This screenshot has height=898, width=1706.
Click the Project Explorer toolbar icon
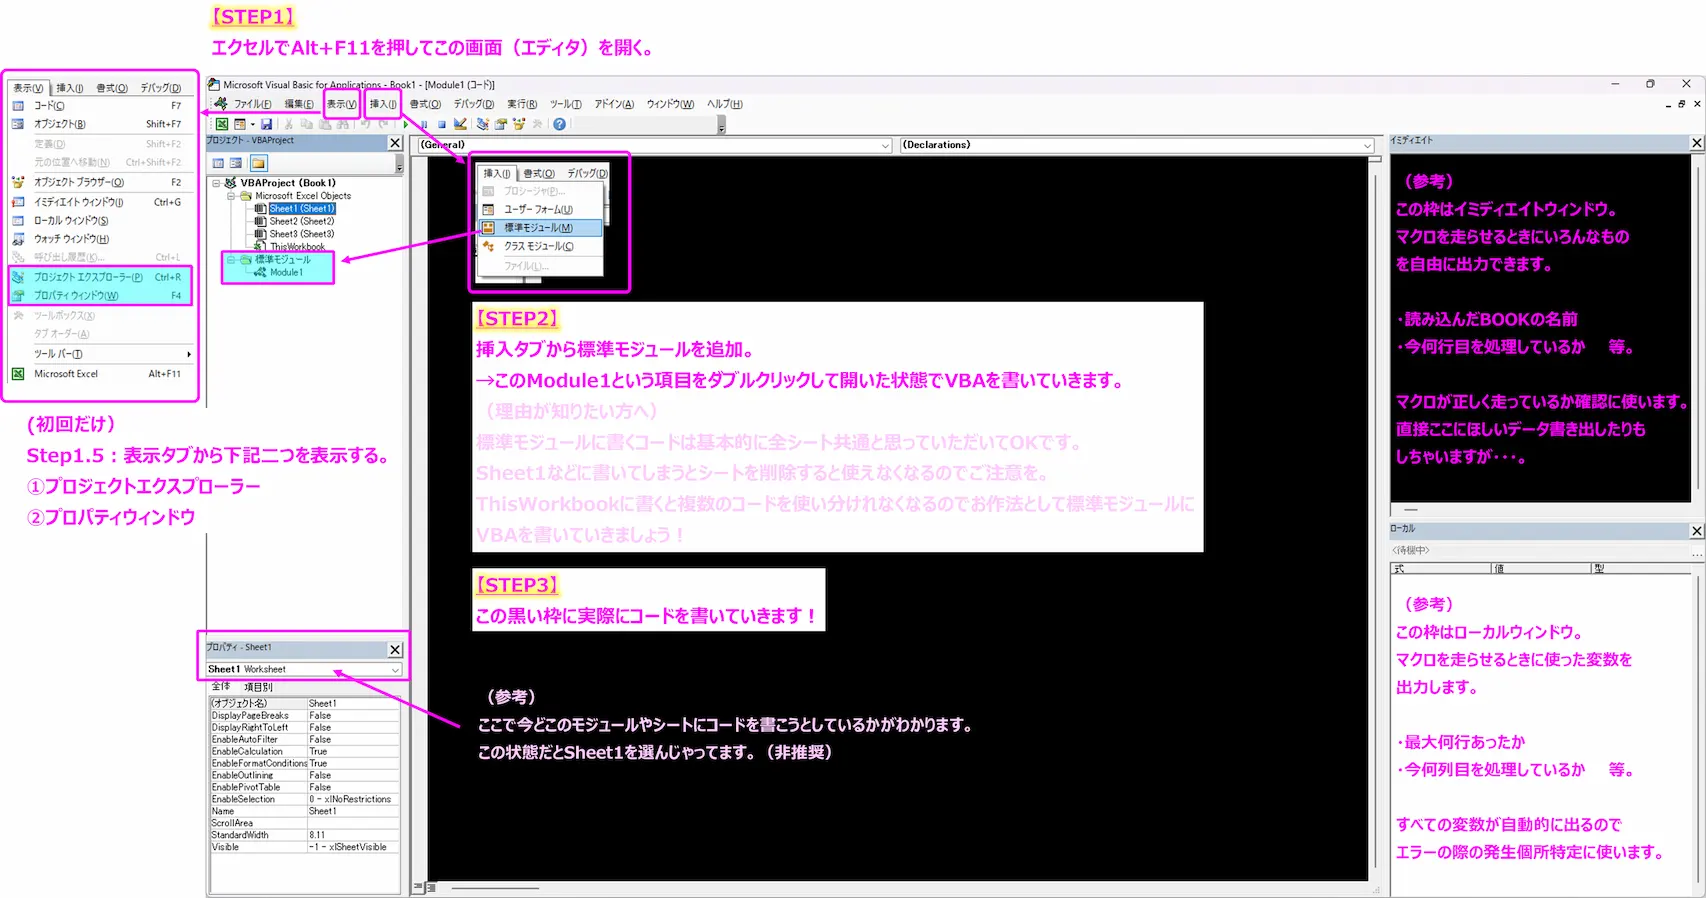(x=483, y=124)
